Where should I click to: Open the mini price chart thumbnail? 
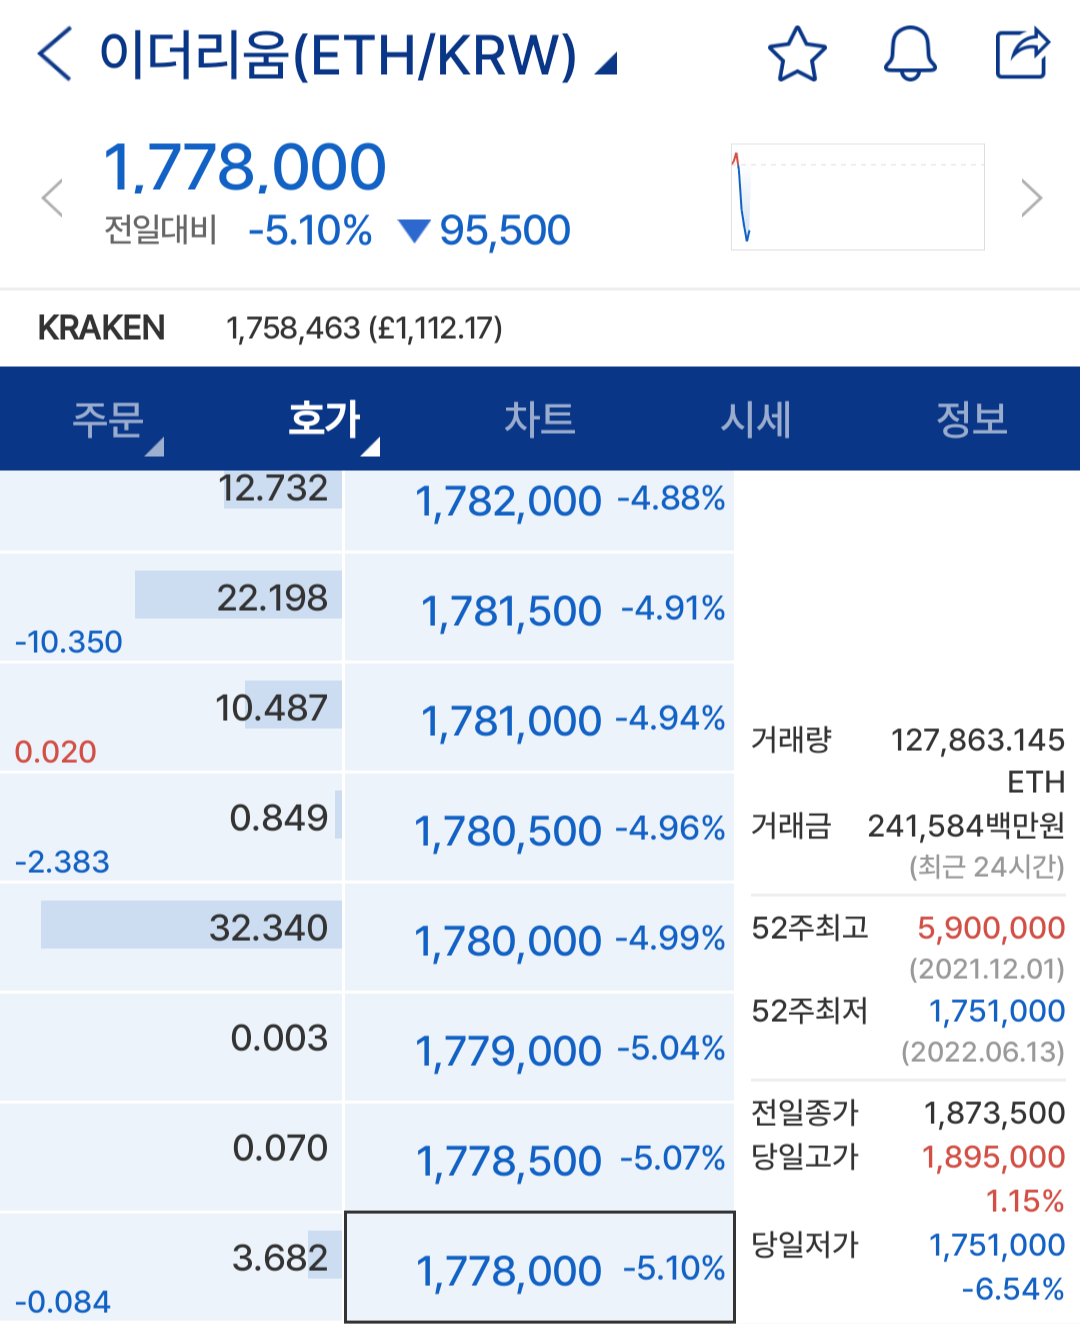[x=857, y=197]
